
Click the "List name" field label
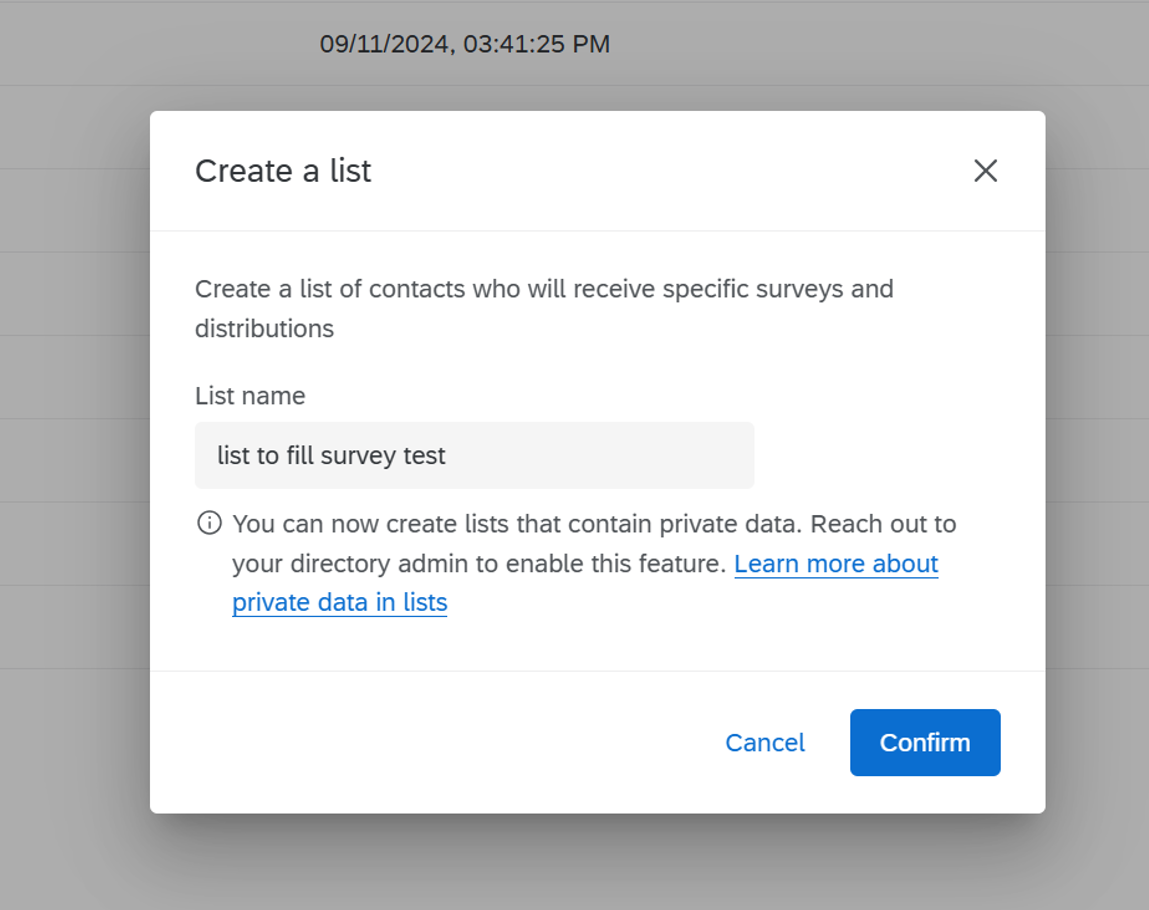point(250,396)
